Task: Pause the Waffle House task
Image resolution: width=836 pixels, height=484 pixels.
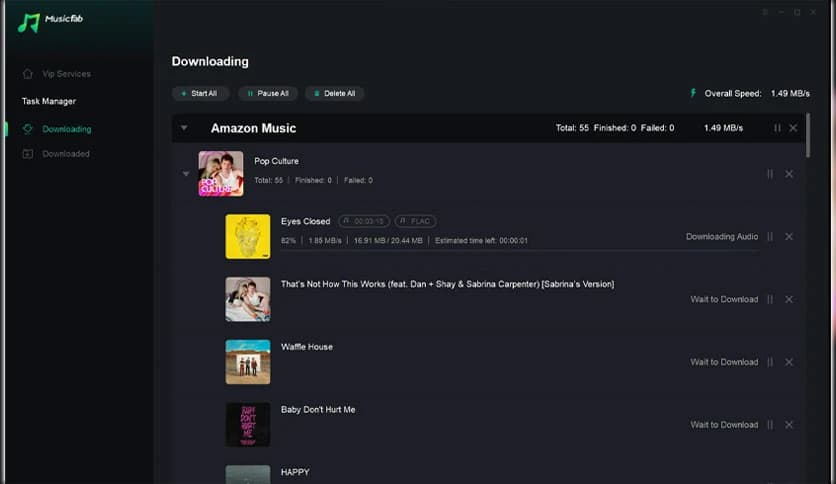Action: pyautogui.click(x=770, y=362)
